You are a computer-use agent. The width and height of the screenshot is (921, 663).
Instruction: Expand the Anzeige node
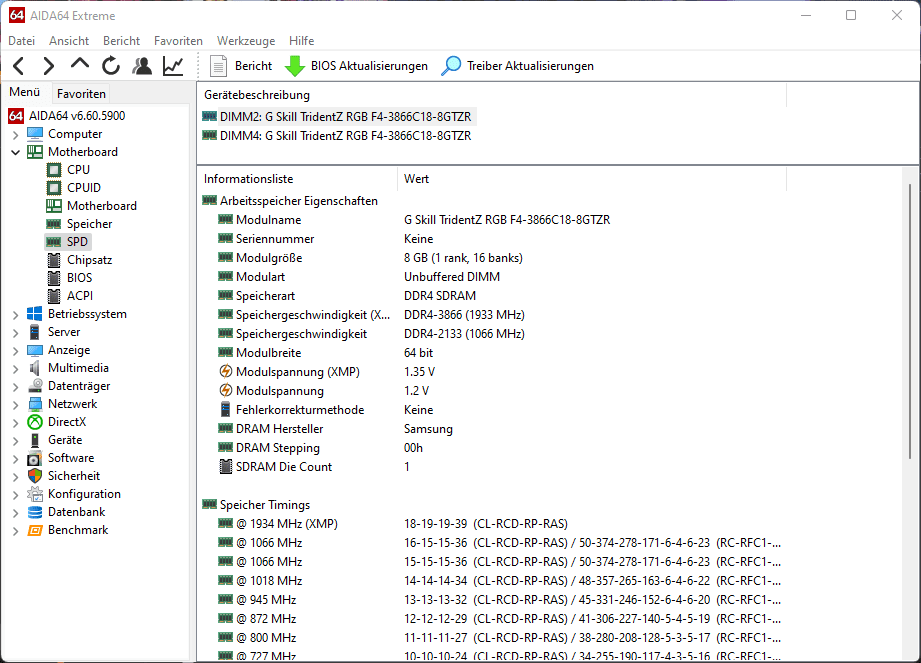[x=16, y=351]
